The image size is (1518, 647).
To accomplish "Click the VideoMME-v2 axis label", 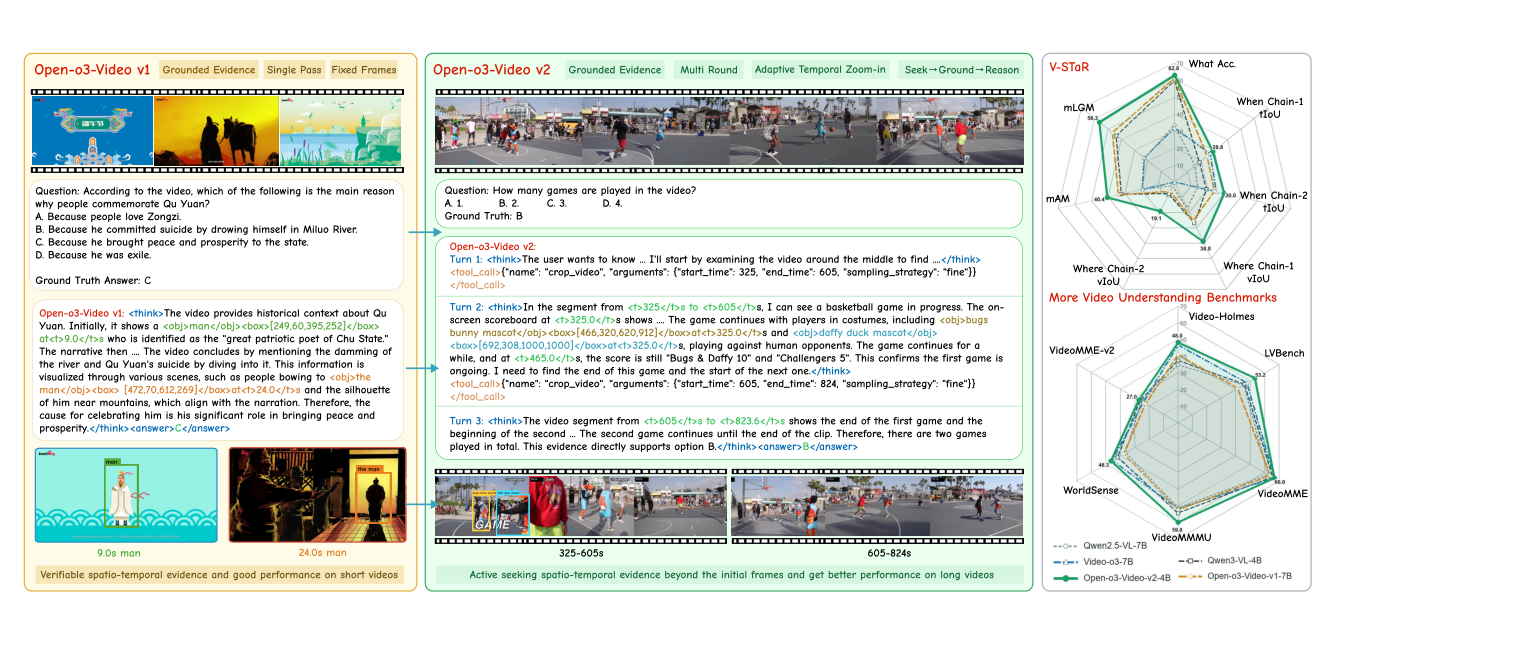I will (1082, 353).
